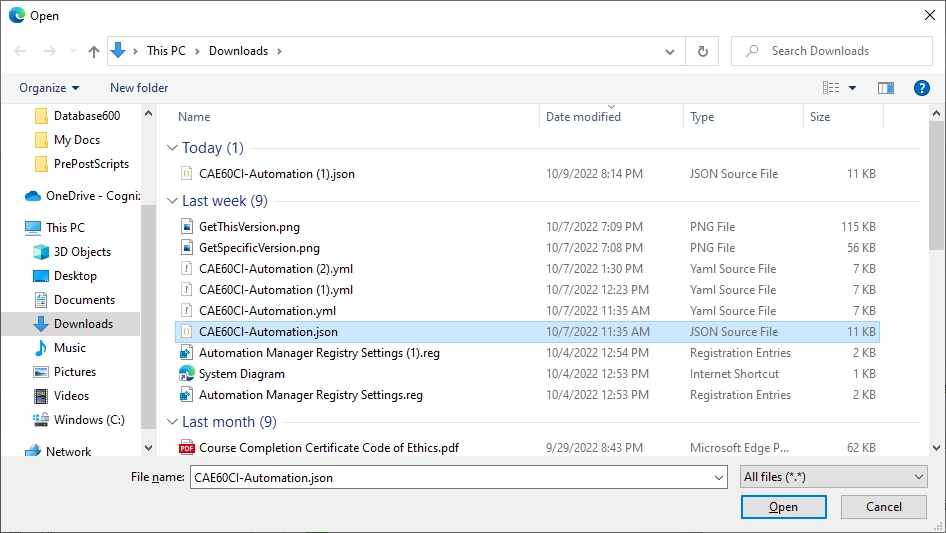The width and height of the screenshot is (946, 533).
Task: Select the System Diagram internet shortcut
Action: coord(241,374)
